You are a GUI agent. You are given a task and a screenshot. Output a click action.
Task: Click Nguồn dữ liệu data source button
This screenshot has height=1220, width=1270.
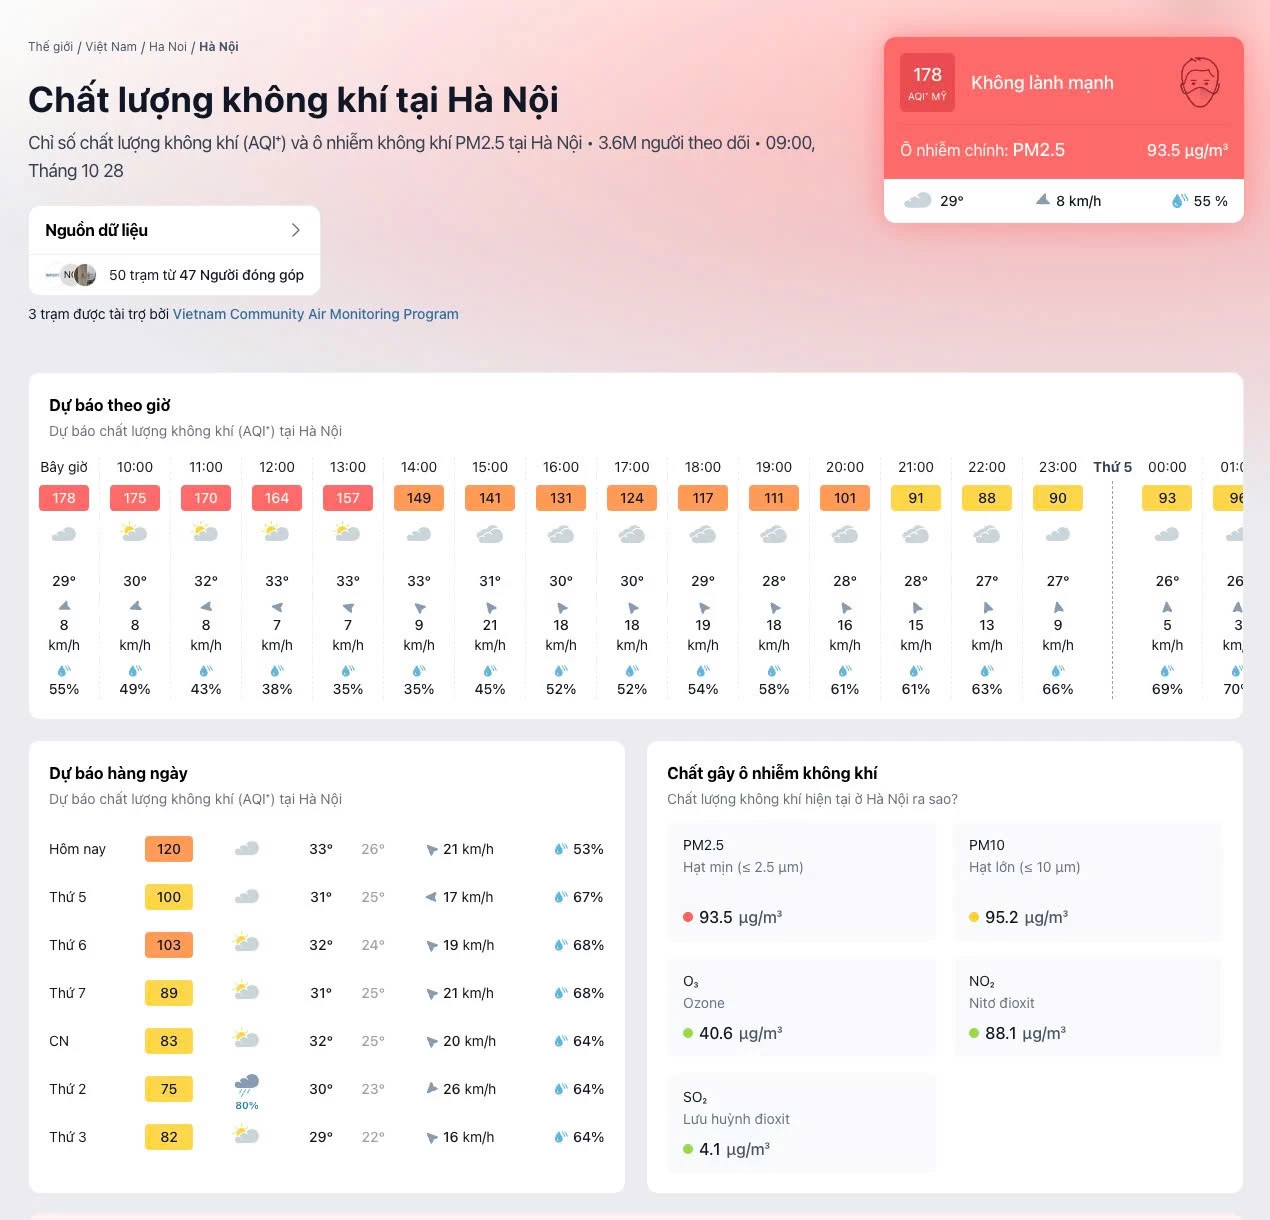coord(174,230)
